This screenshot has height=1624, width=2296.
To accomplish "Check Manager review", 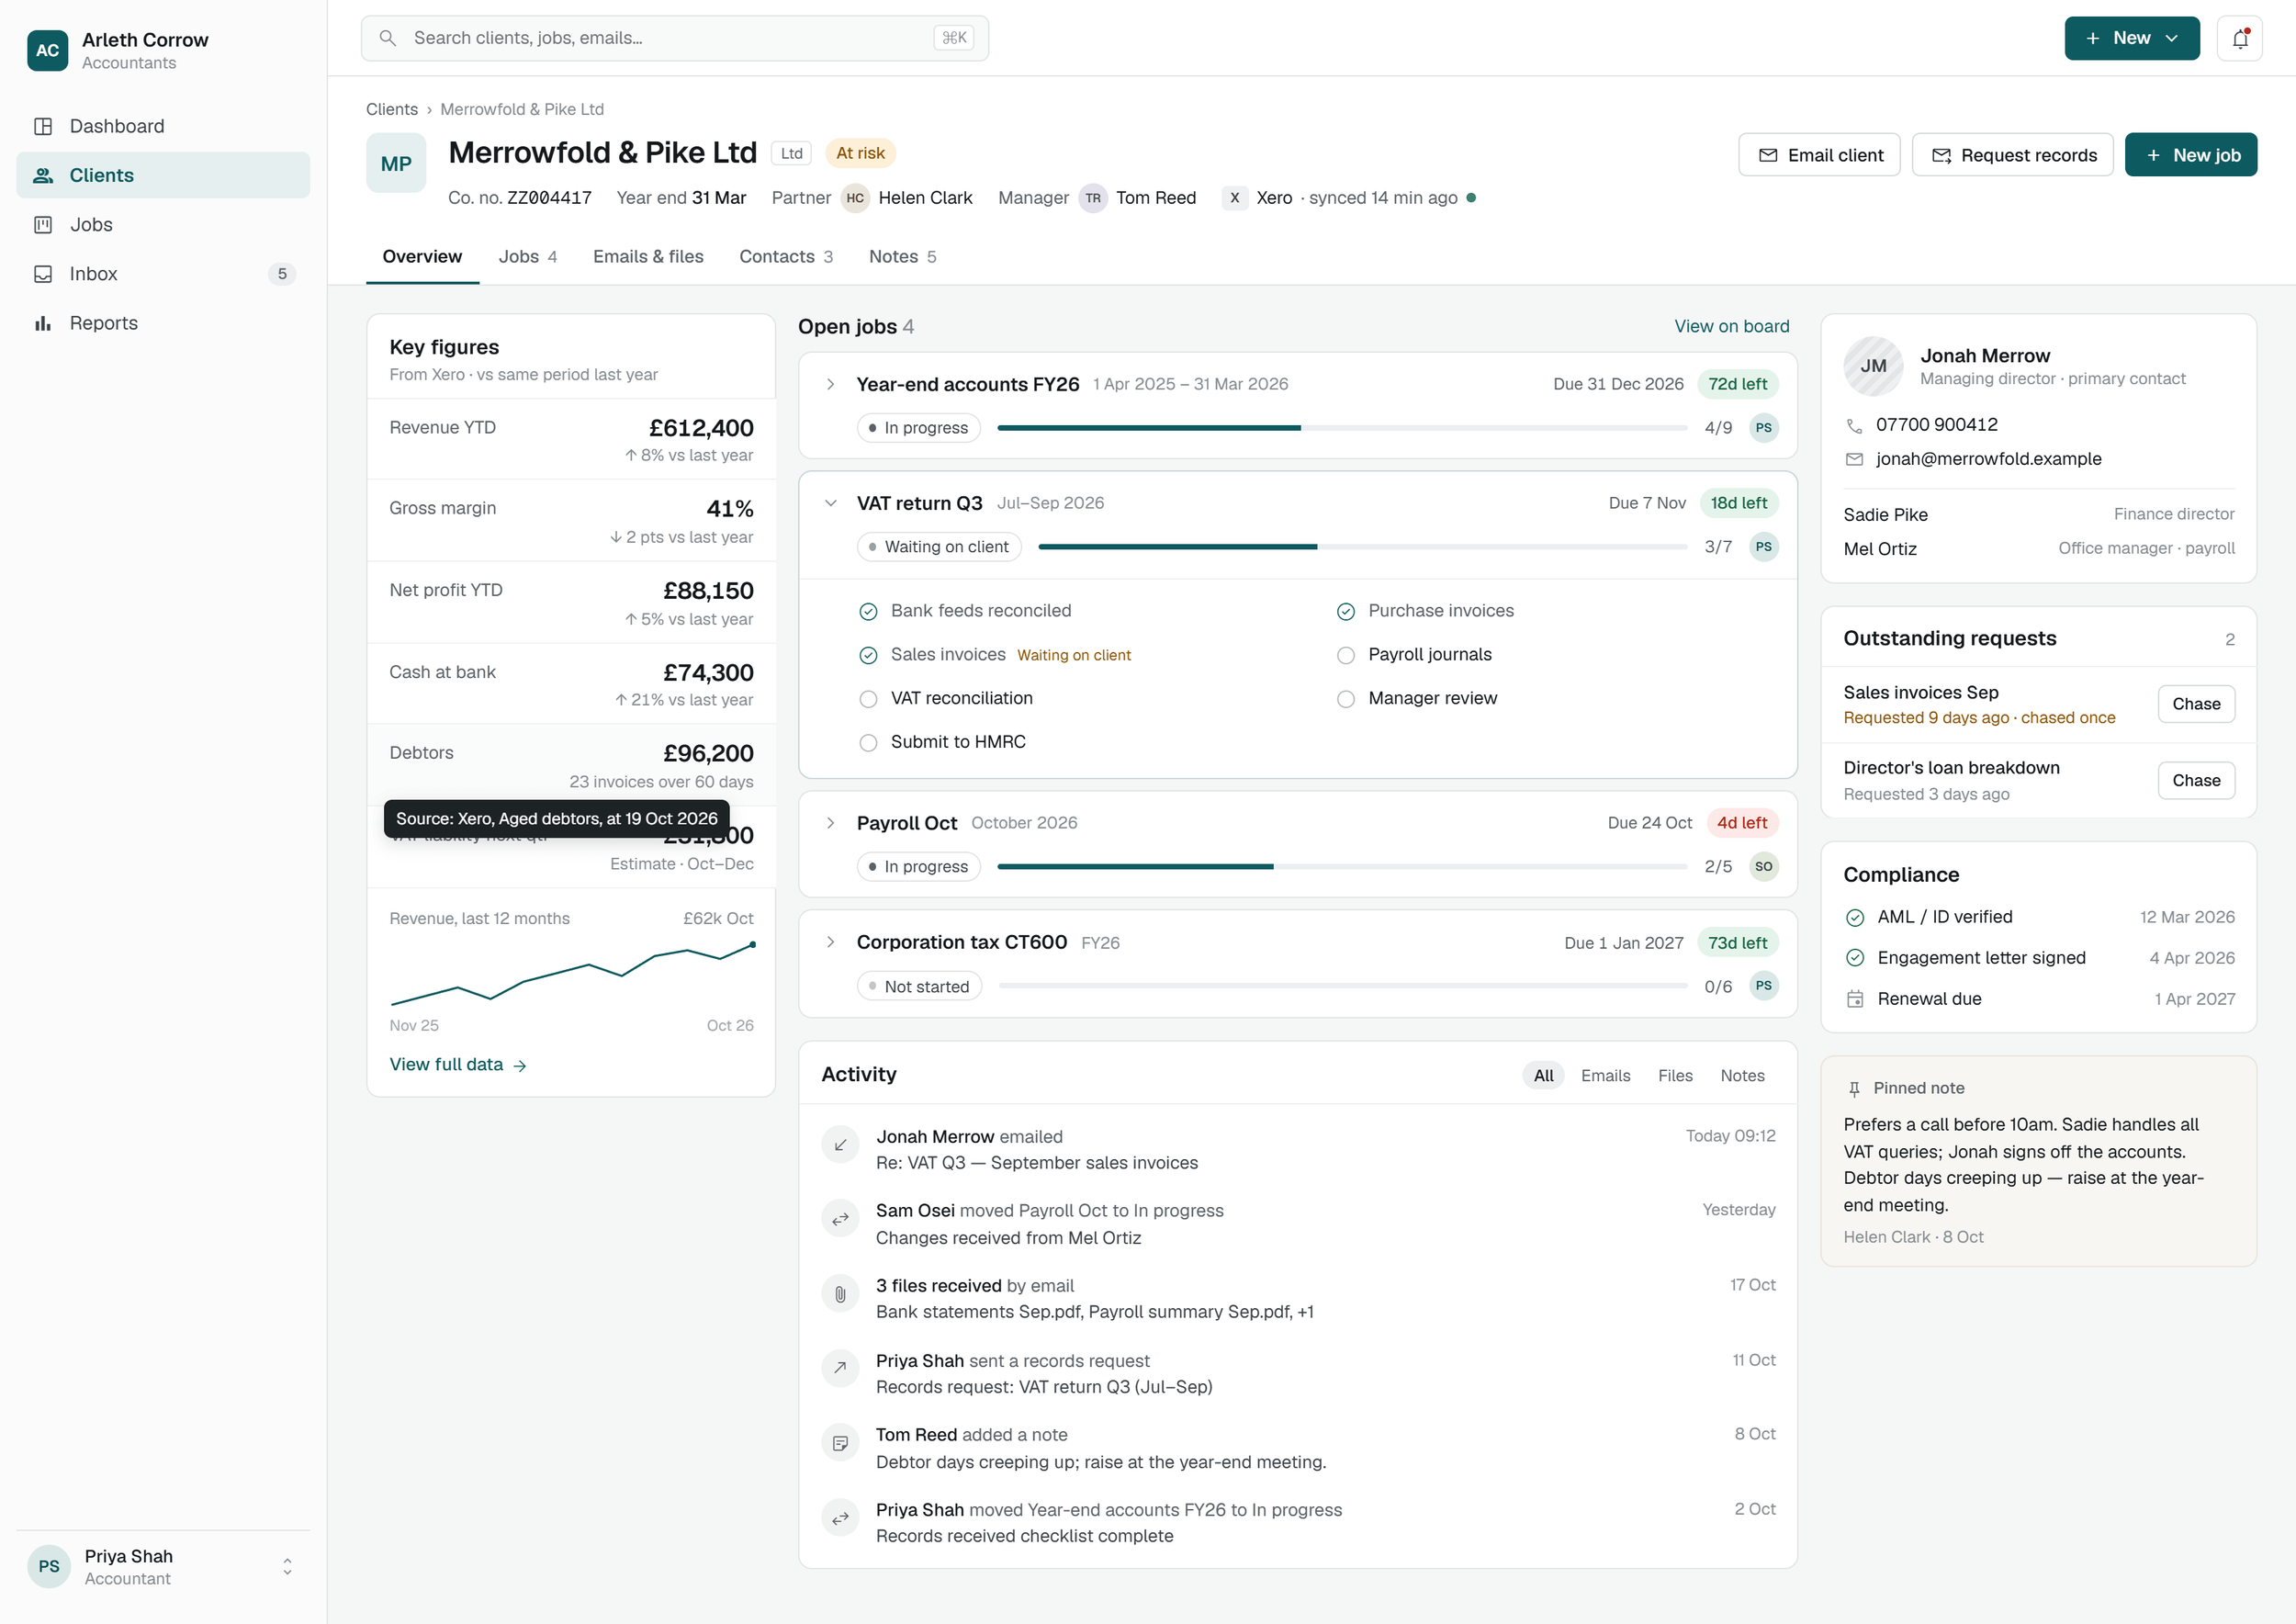I will coord(1346,699).
